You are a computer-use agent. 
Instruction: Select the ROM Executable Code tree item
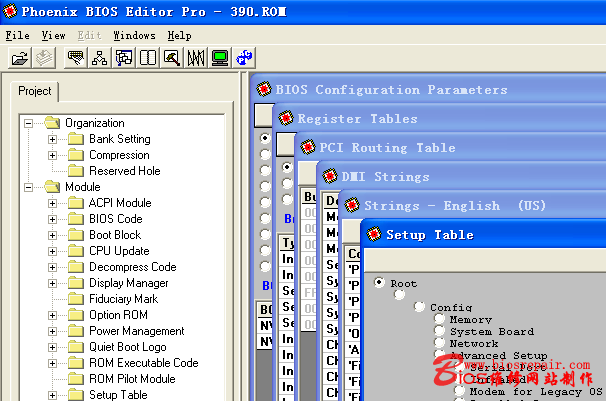click(143, 363)
